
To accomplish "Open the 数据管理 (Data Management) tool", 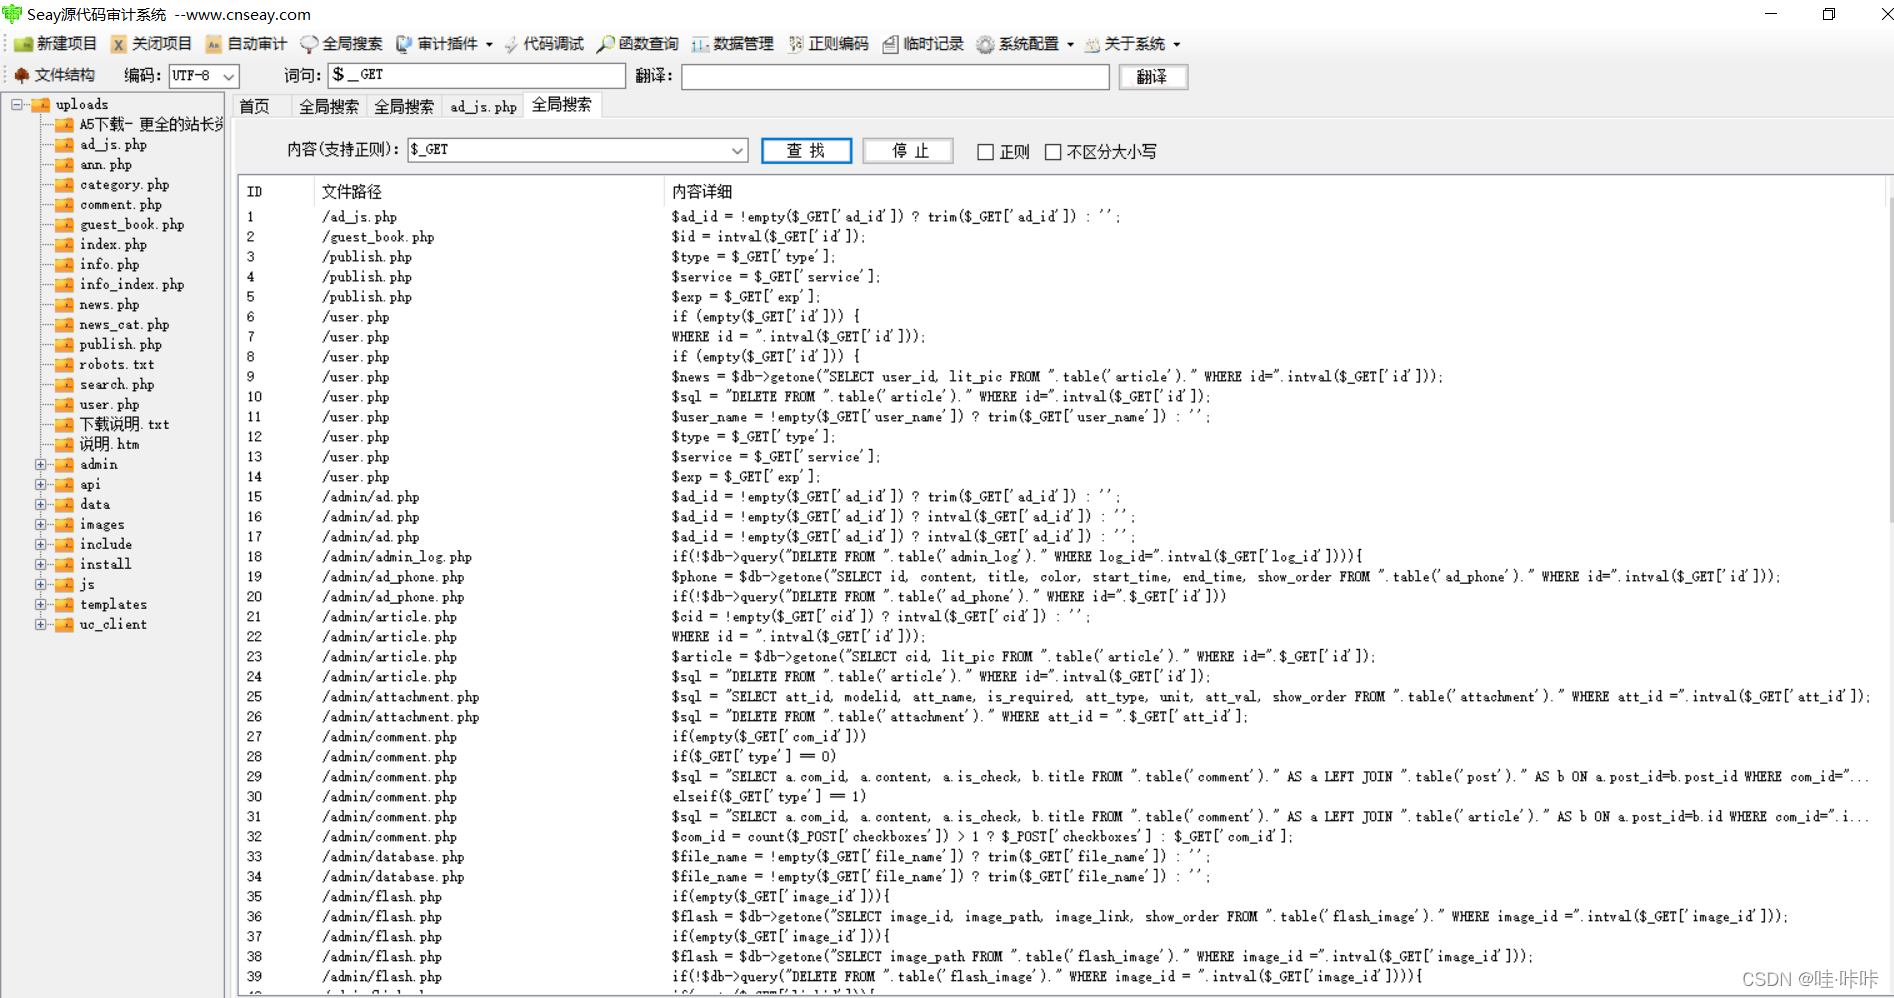I will click(x=733, y=44).
